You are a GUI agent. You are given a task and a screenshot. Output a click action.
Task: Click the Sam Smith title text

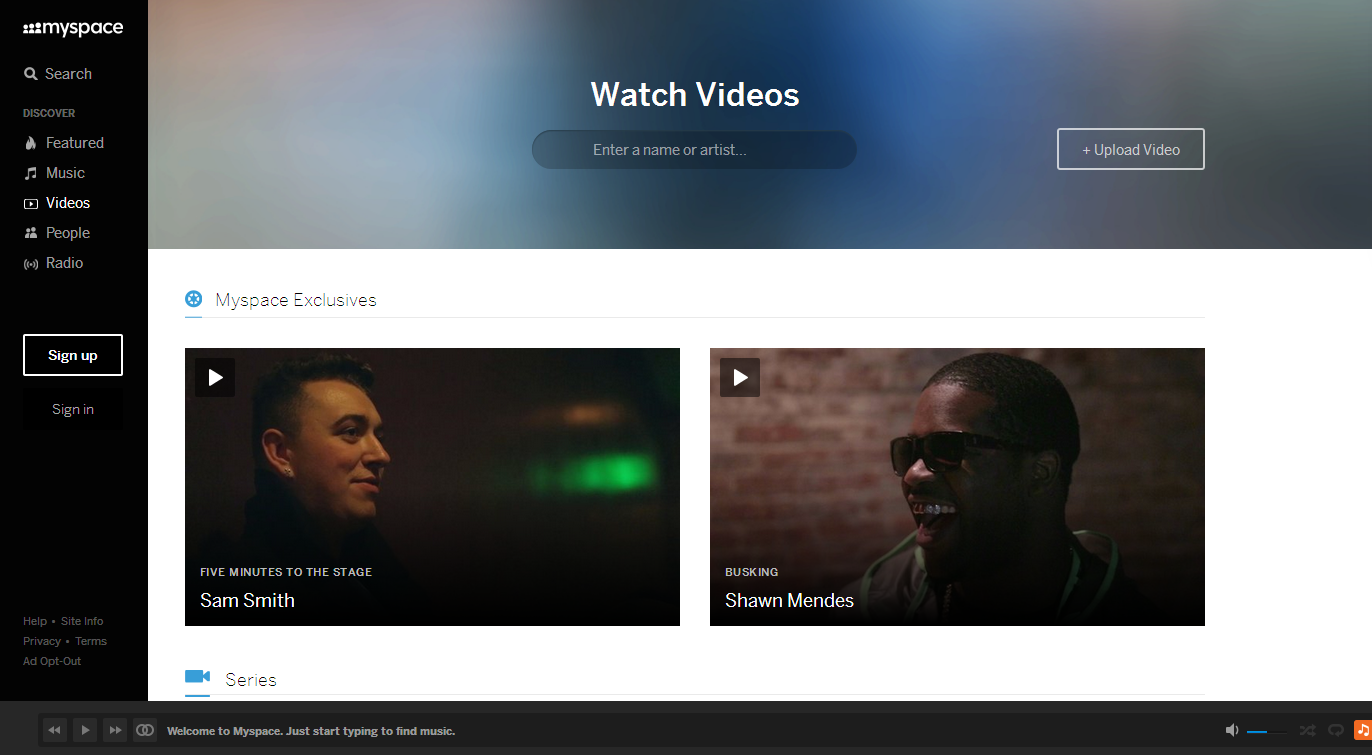[x=247, y=600]
